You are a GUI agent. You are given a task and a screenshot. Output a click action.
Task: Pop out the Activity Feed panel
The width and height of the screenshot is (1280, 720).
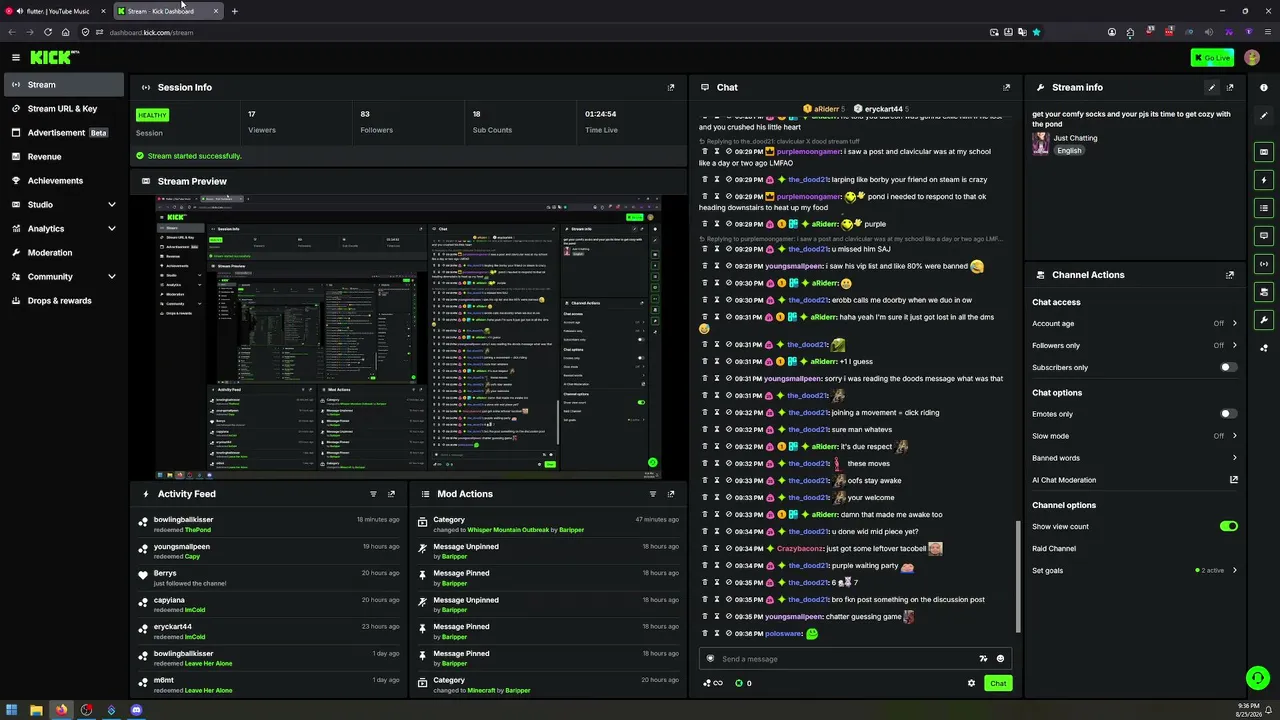(x=391, y=494)
